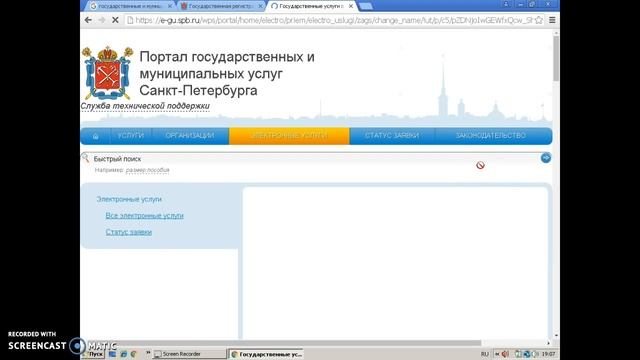The width and height of the screenshot is (640, 360).
Task: Click the RU language indicator in tray
Action: (484, 354)
